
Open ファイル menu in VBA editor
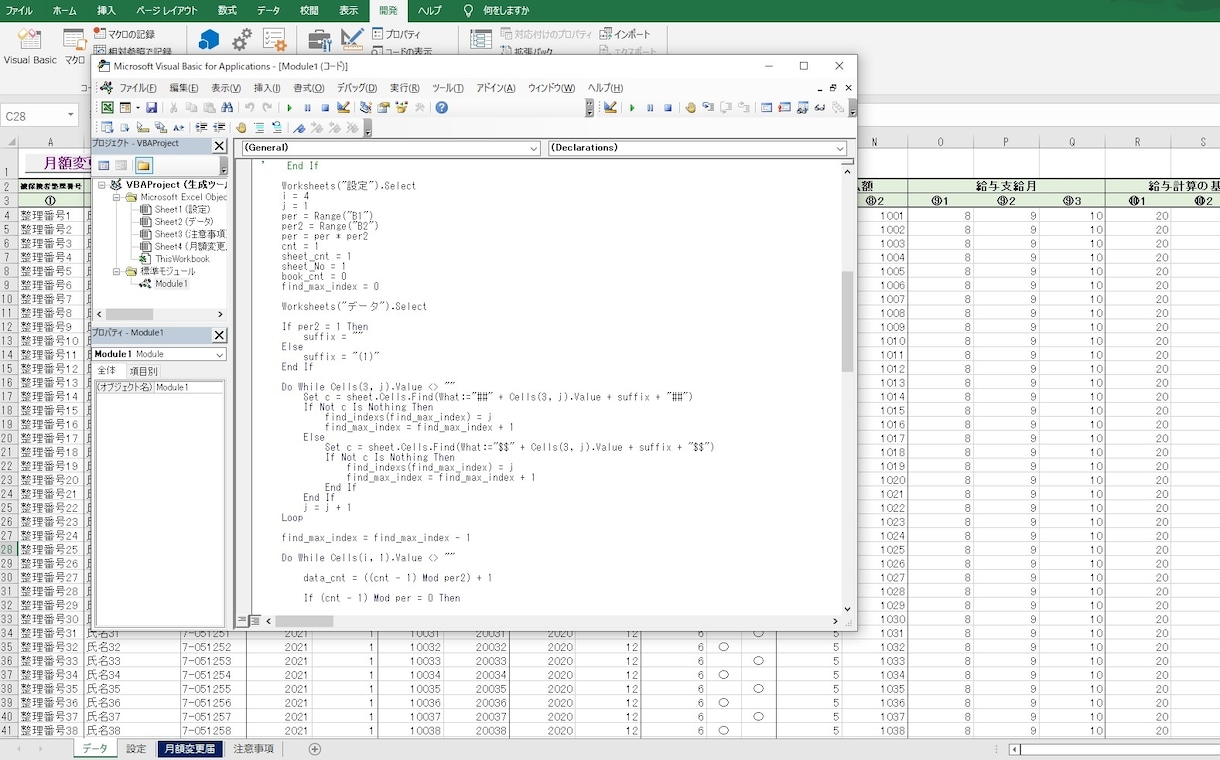[x=138, y=88]
